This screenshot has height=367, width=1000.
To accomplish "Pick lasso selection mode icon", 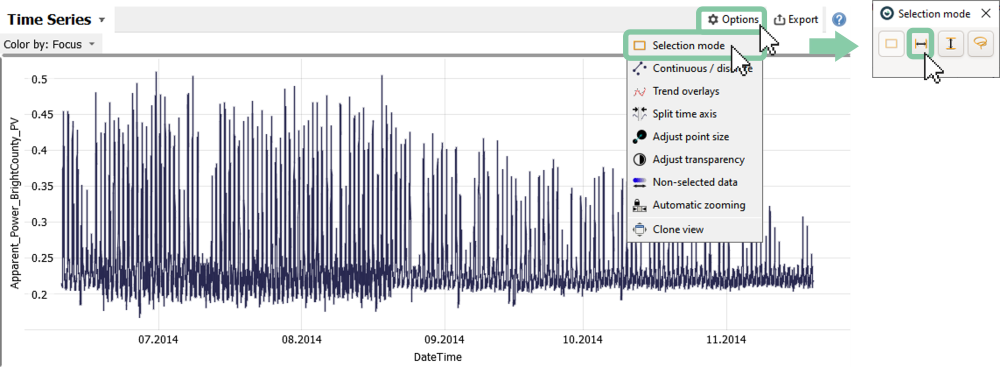I will [980, 43].
